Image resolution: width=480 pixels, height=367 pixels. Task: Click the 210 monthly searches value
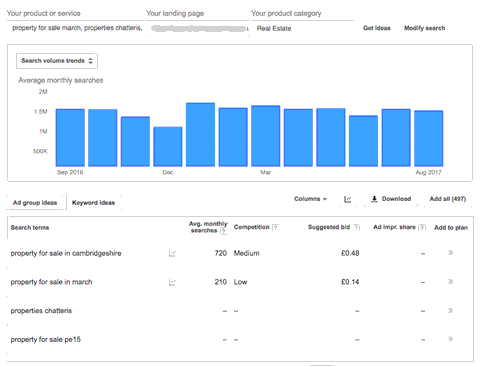(x=221, y=282)
